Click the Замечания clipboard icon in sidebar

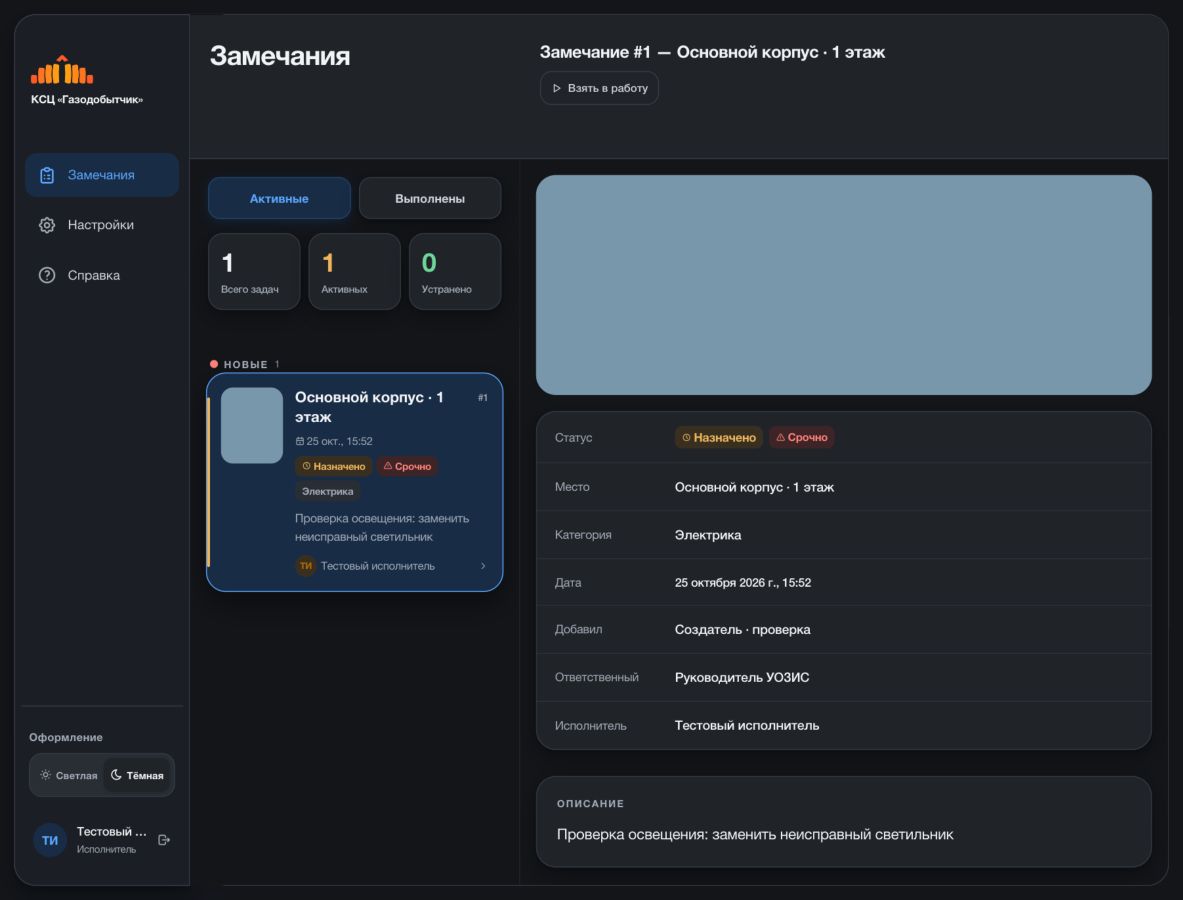(47, 175)
